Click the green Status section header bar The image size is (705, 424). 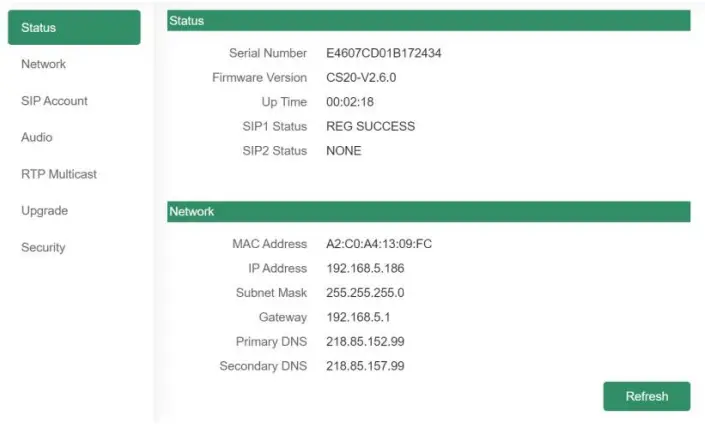click(x=427, y=20)
